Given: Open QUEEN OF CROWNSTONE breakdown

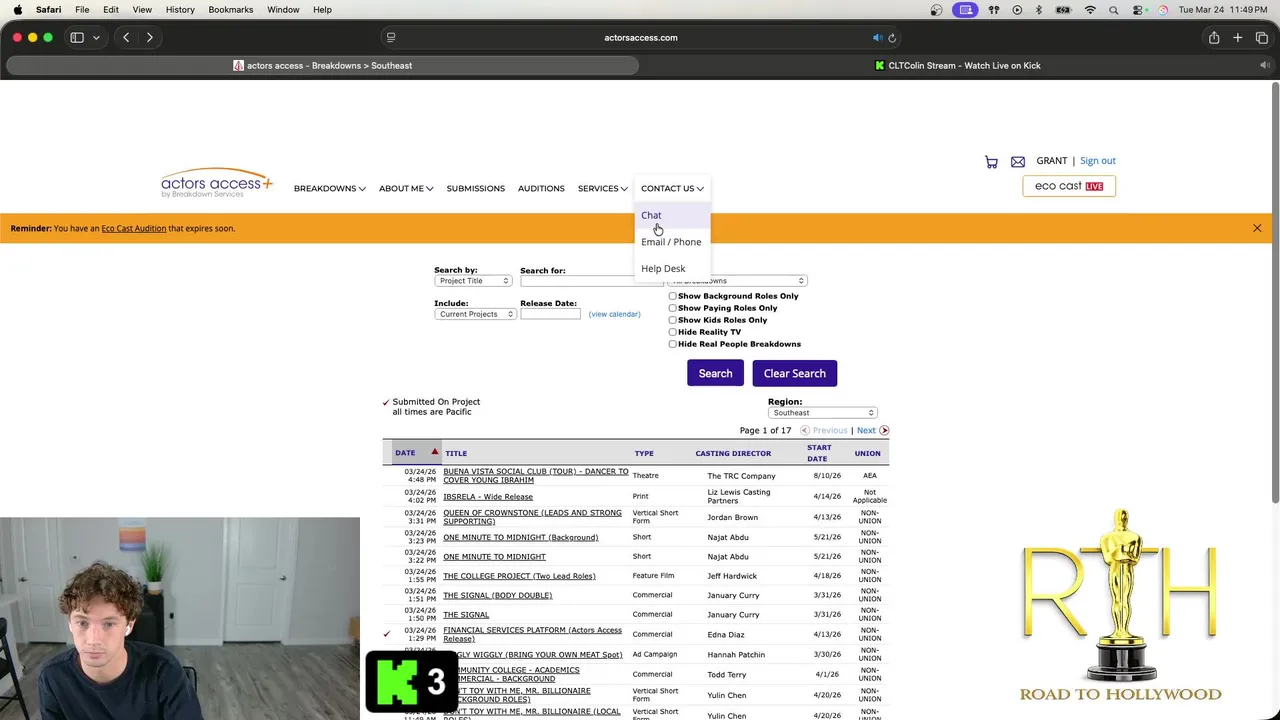Looking at the screenshot, I should 532,517.
